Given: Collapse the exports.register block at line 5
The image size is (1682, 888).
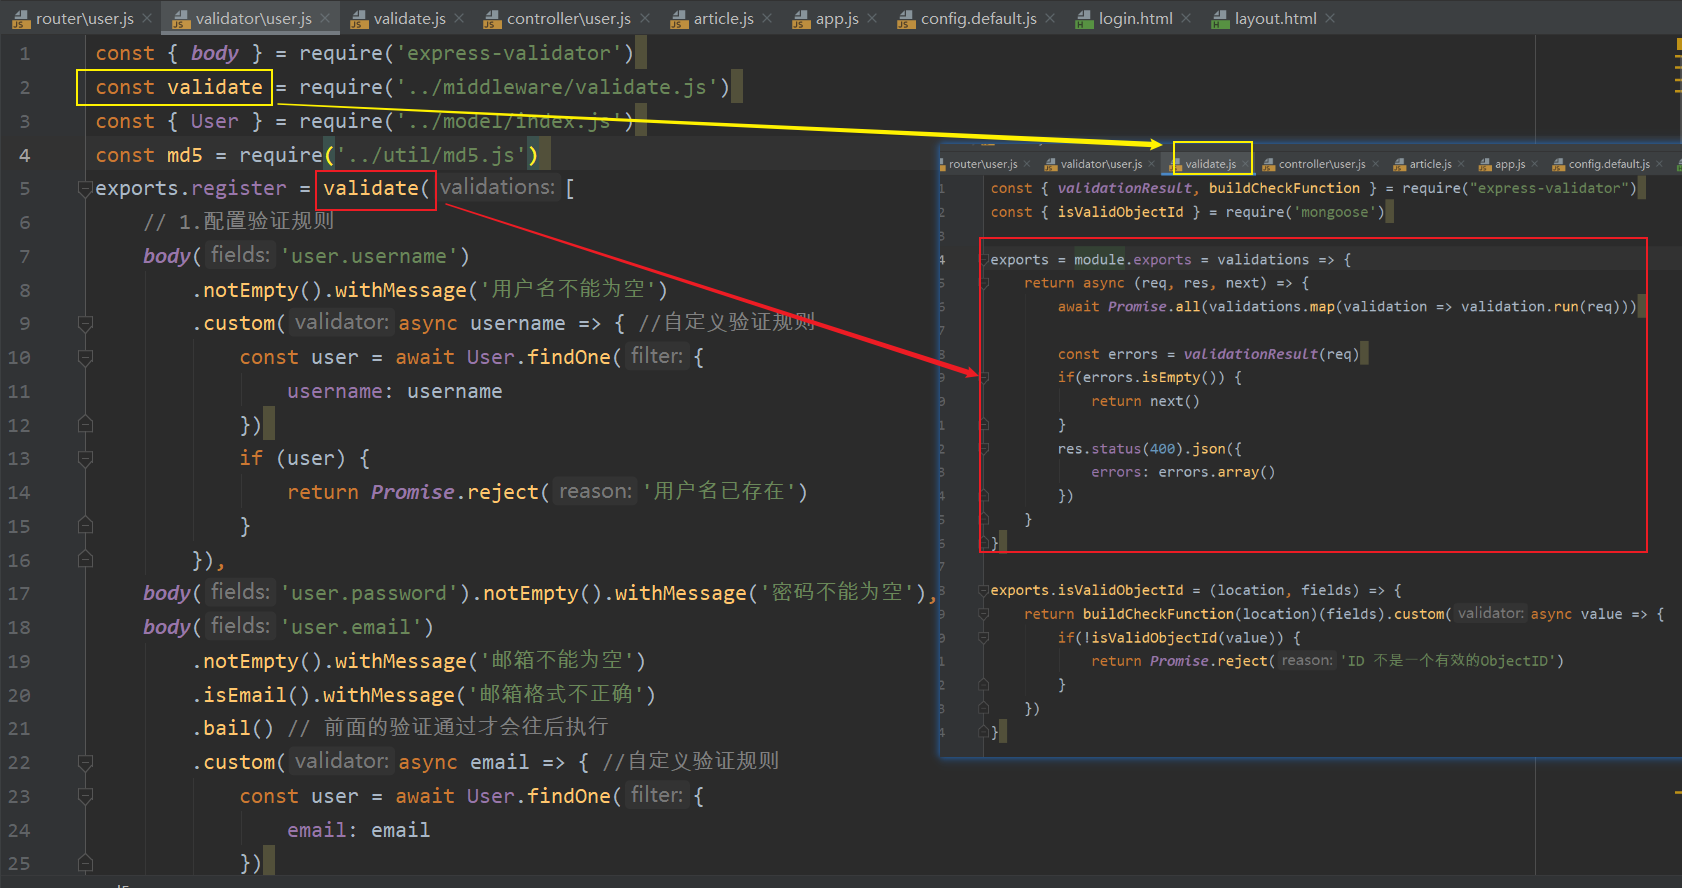Looking at the screenshot, I should click(x=86, y=188).
